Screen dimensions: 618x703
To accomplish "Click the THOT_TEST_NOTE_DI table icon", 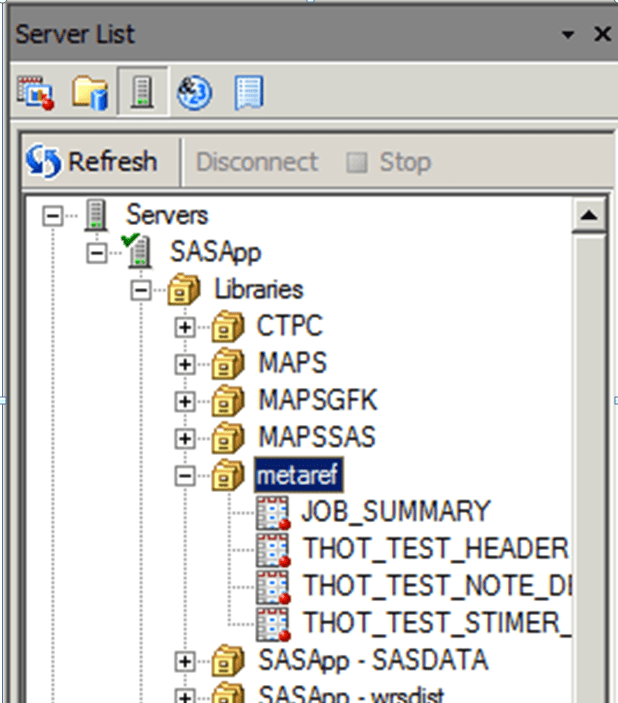I will (273, 587).
